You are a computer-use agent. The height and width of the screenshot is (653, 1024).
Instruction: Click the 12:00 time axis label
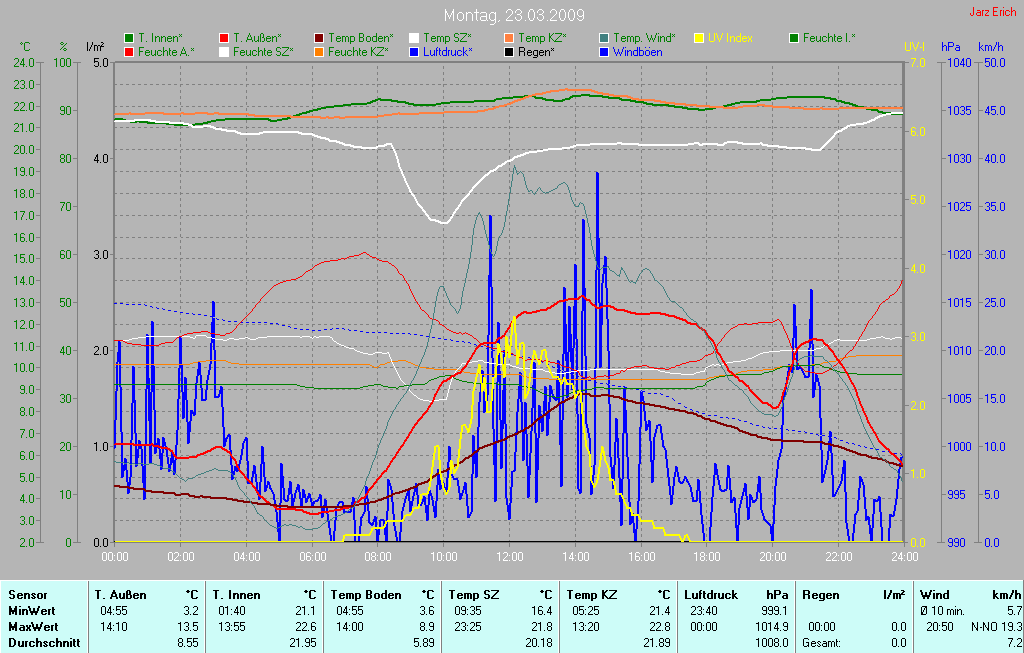509,557
